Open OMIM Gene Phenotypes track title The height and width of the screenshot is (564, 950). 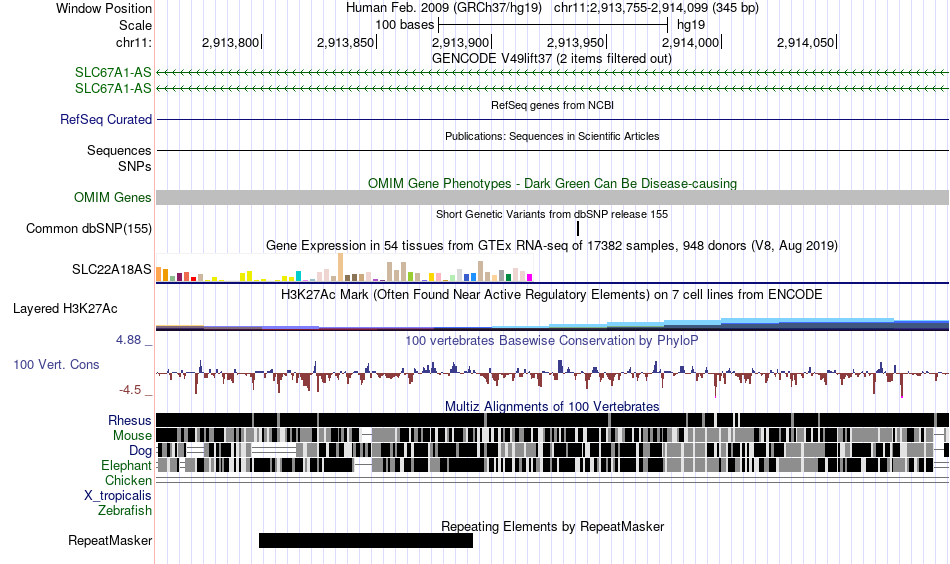tap(553, 184)
